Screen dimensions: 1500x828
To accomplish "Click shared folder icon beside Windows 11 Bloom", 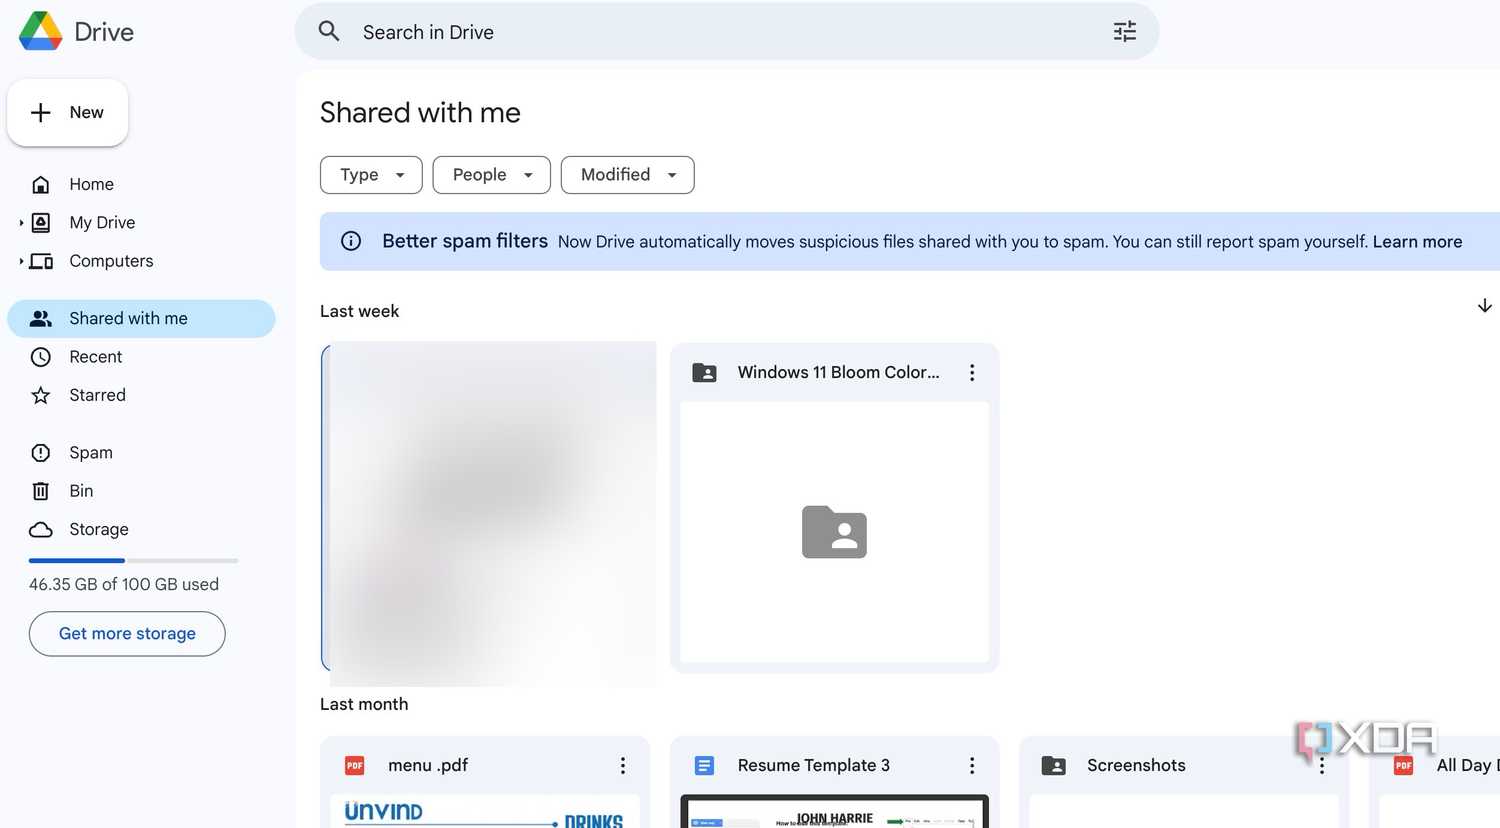I will 705,373.
